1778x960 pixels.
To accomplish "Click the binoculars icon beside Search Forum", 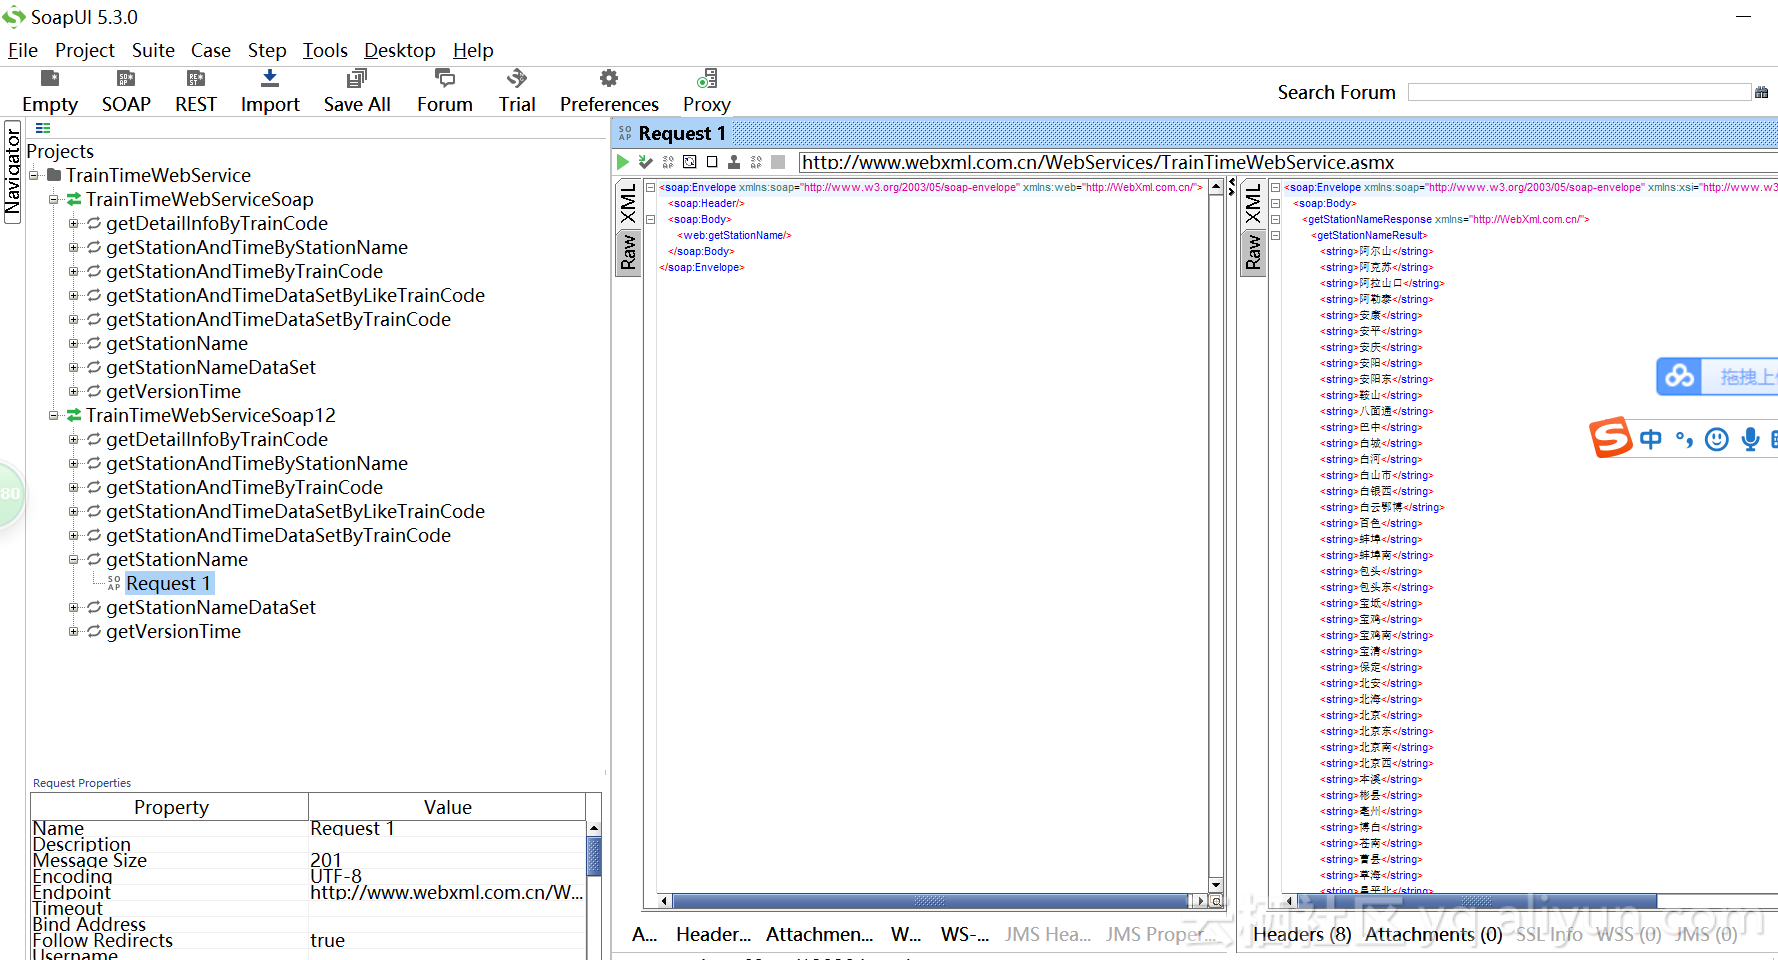I will coord(1762,92).
